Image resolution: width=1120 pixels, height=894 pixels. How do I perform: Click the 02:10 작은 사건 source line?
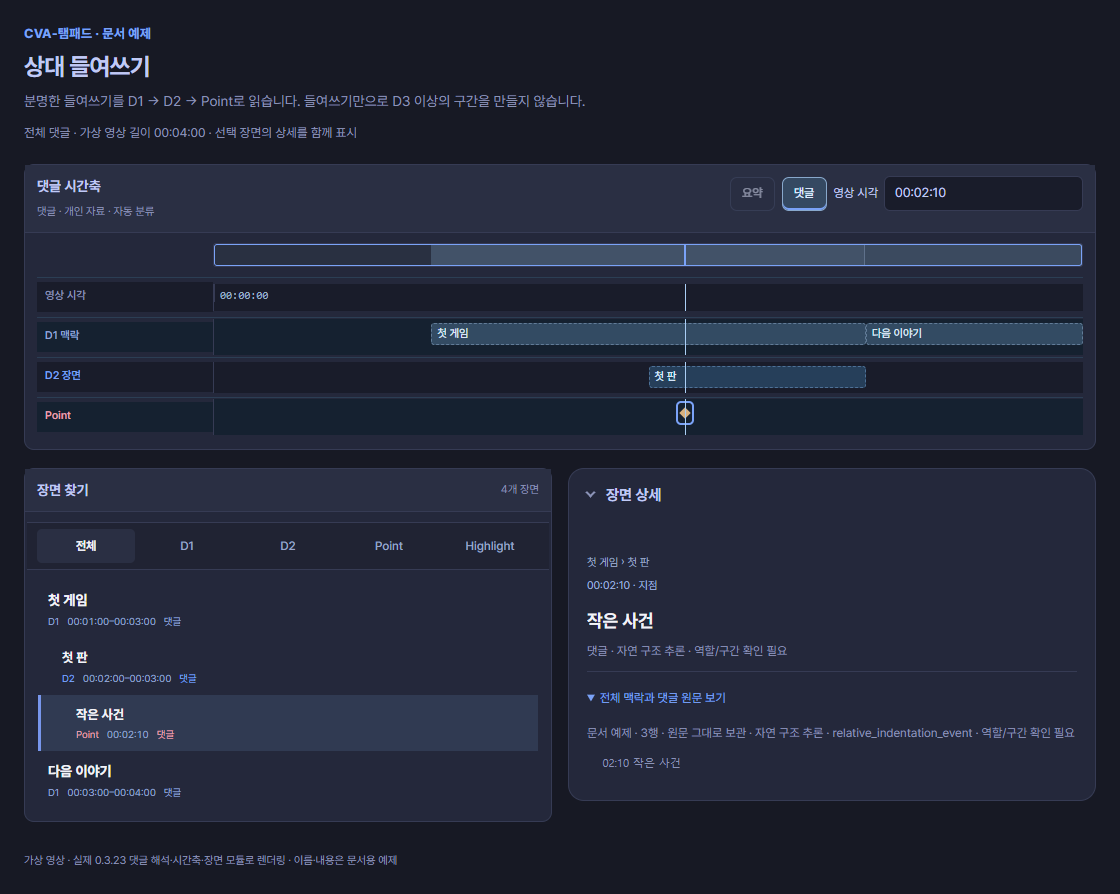641,763
